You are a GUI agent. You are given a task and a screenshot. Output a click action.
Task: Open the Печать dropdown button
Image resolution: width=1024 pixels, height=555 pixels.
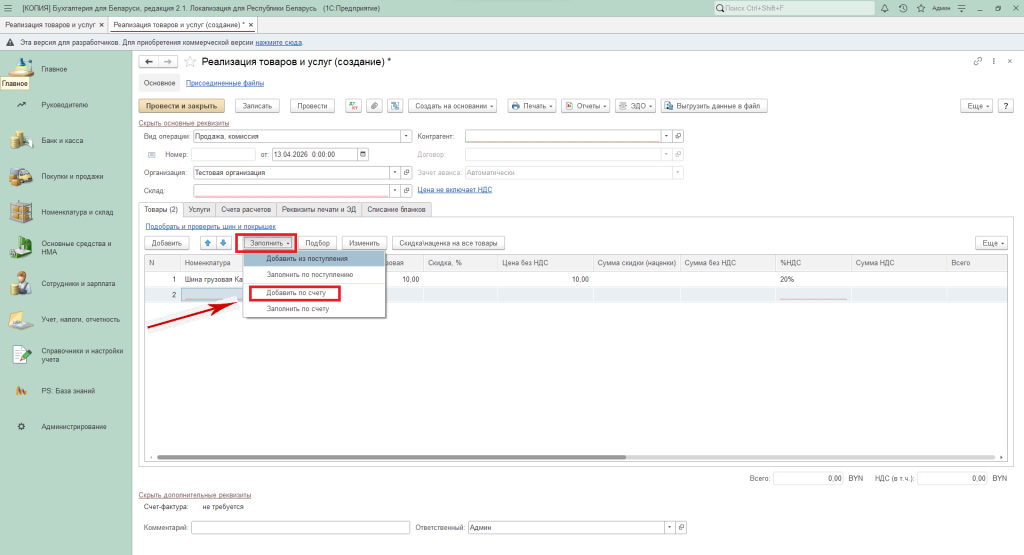(530, 106)
